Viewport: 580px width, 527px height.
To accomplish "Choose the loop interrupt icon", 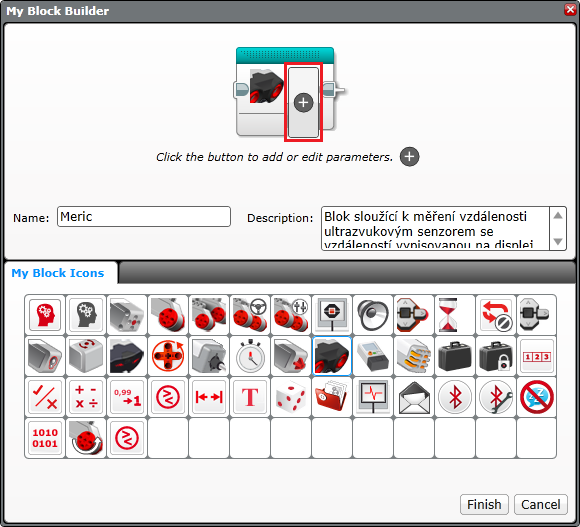I will point(496,315).
